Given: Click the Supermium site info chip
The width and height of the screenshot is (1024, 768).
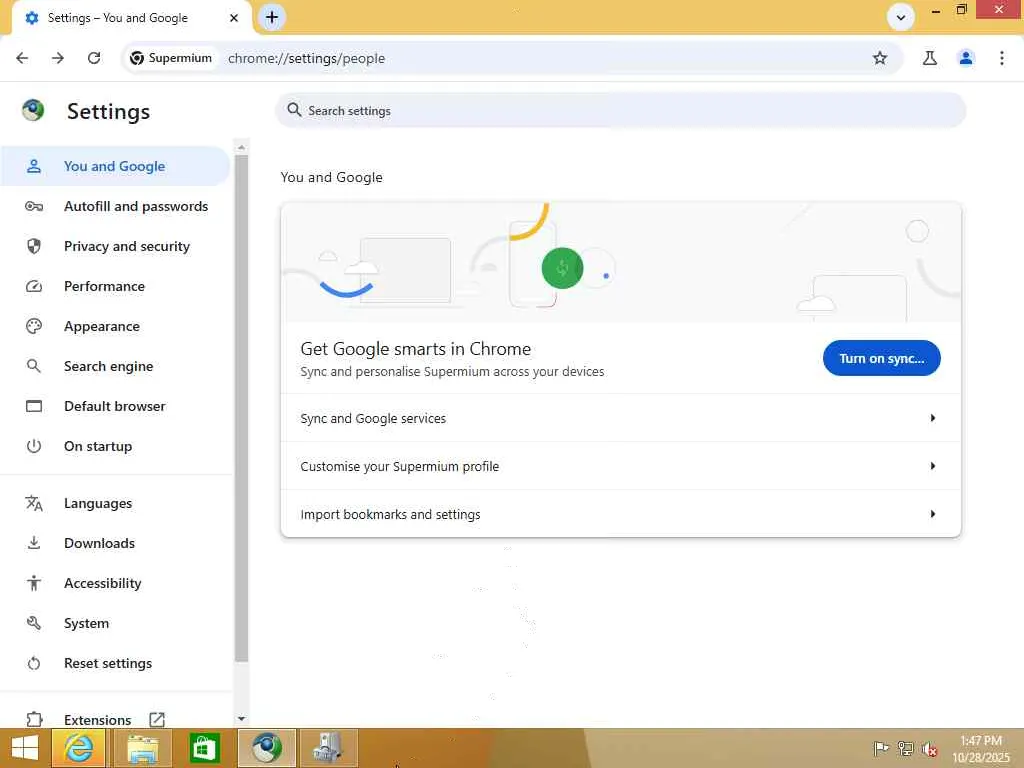Looking at the screenshot, I should pyautogui.click(x=171, y=58).
